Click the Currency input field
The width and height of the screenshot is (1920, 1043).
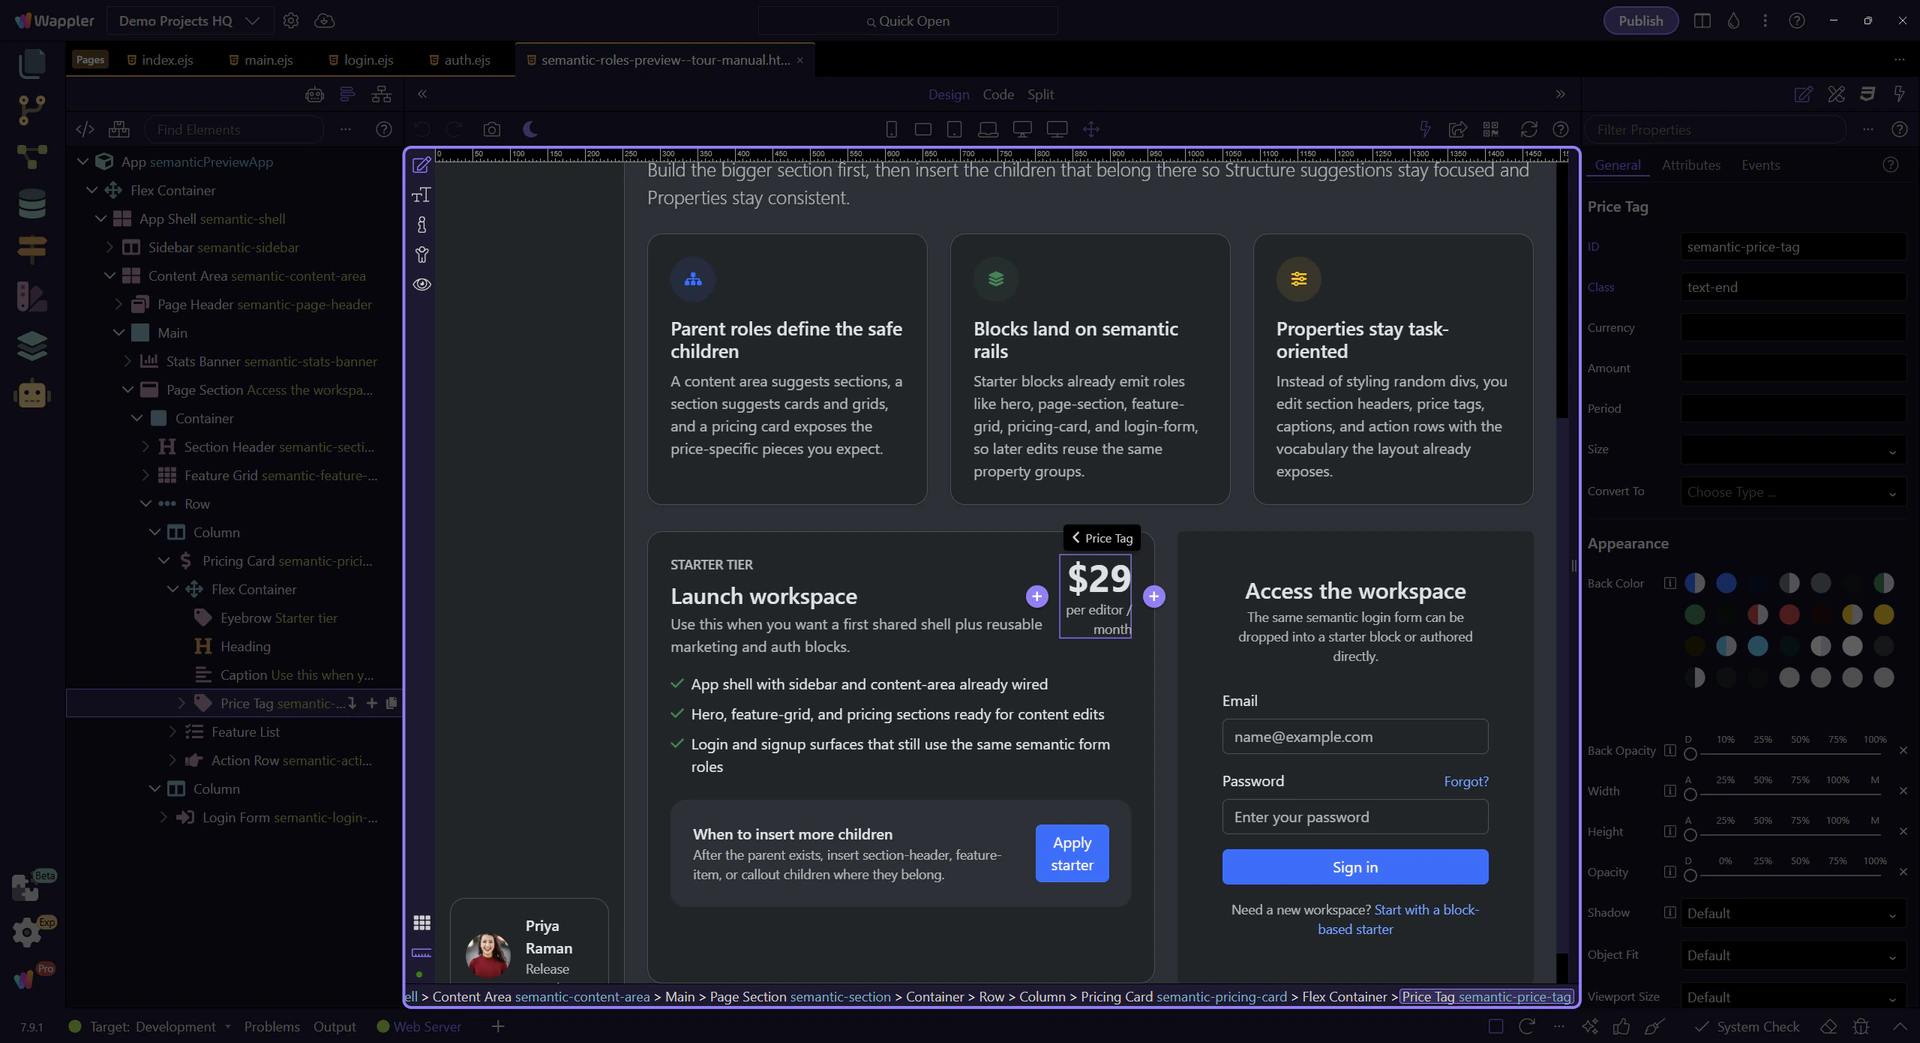pyautogui.click(x=1791, y=328)
